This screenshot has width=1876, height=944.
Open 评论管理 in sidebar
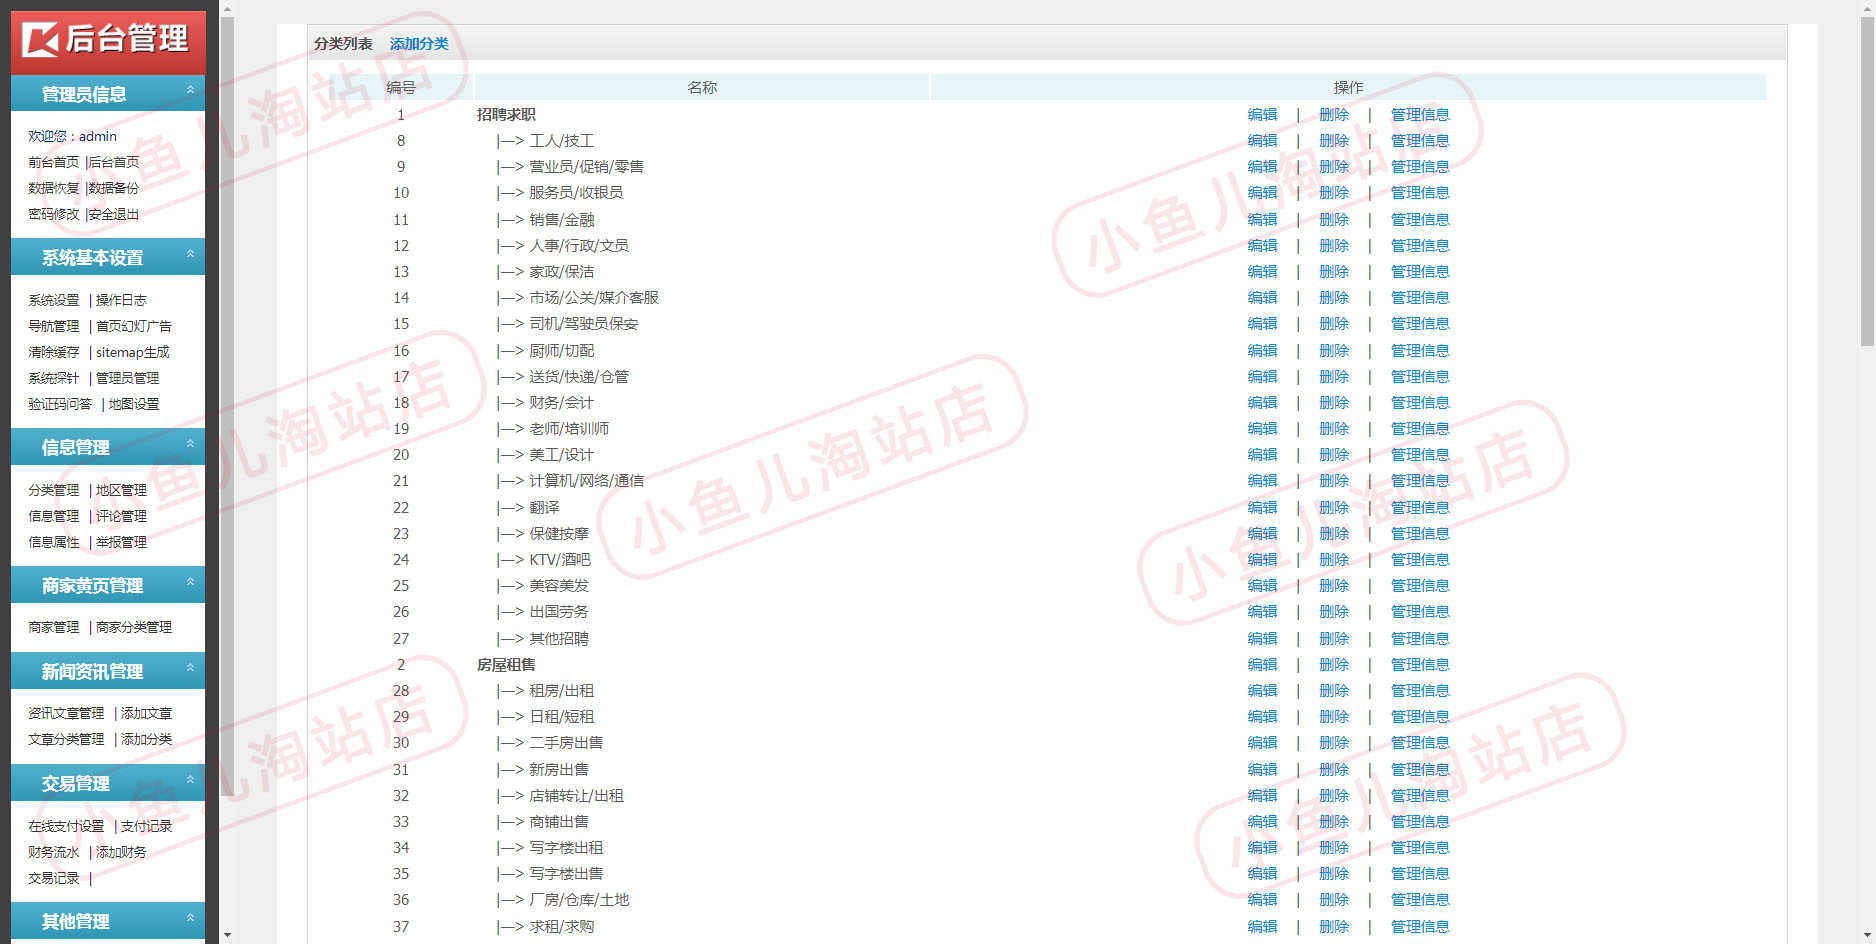121,516
